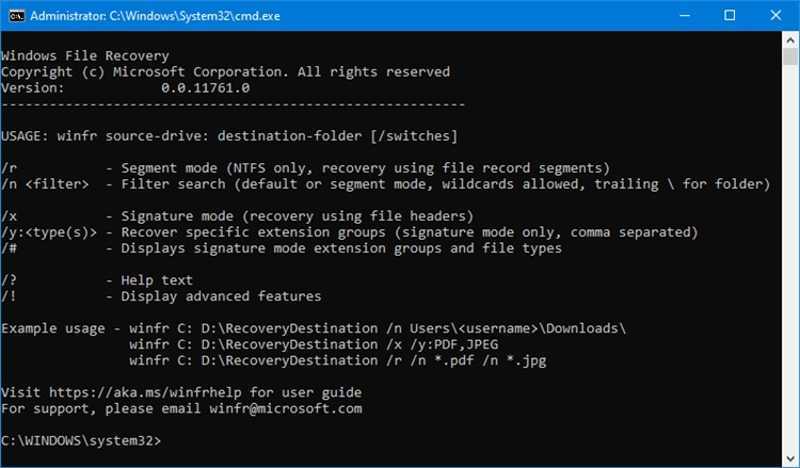Maximize the cmd.exe window
This screenshot has width=800, height=468.
pyautogui.click(x=730, y=15)
